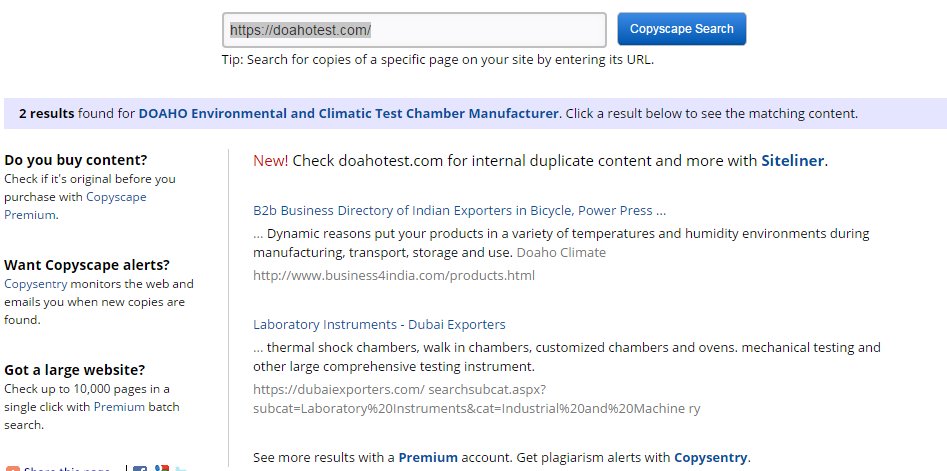Screen dimensions: 947x471
Task: Visit the dubaiexporters.com searchsubcat URL
Action: 477,399
